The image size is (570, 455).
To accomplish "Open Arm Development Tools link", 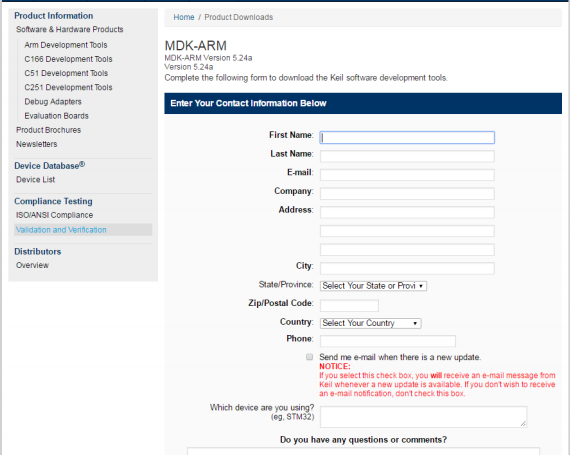I will pos(66,45).
